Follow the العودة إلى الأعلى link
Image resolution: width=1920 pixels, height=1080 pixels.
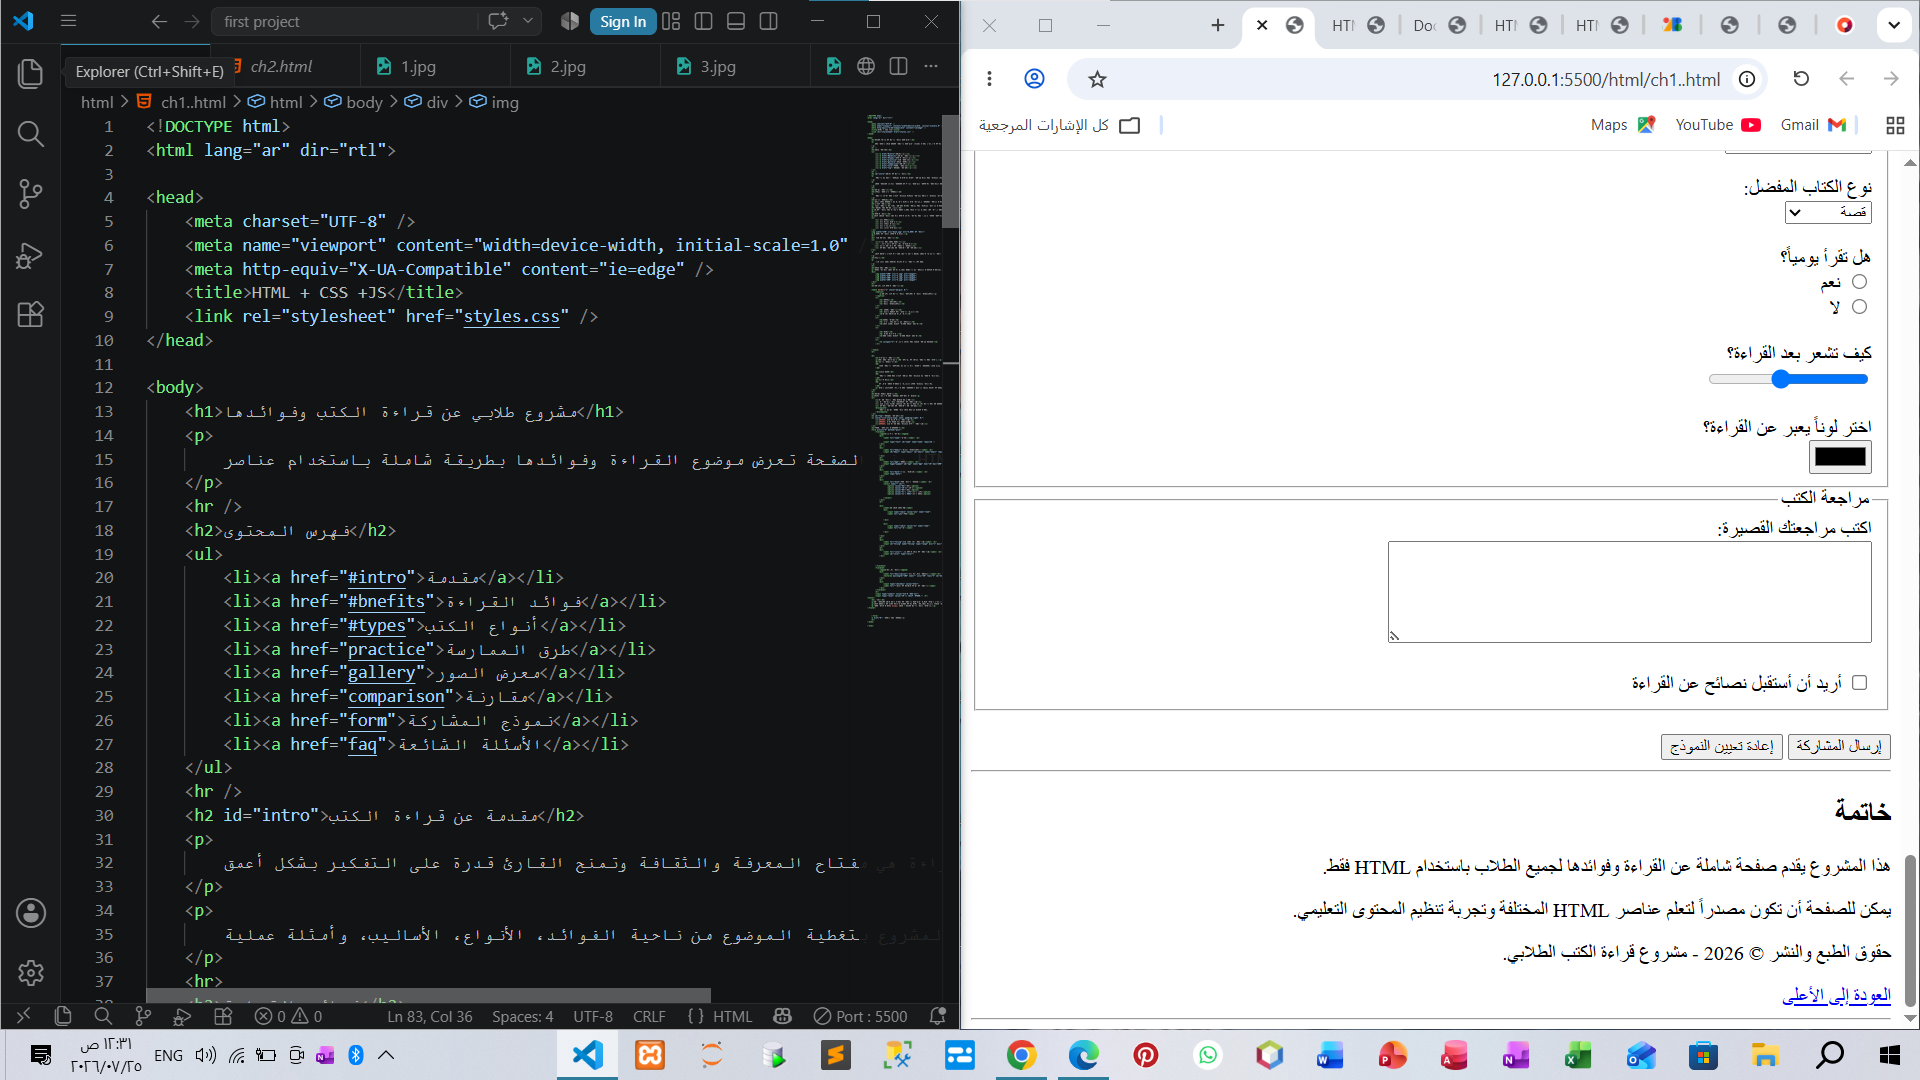[x=1837, y=995]
